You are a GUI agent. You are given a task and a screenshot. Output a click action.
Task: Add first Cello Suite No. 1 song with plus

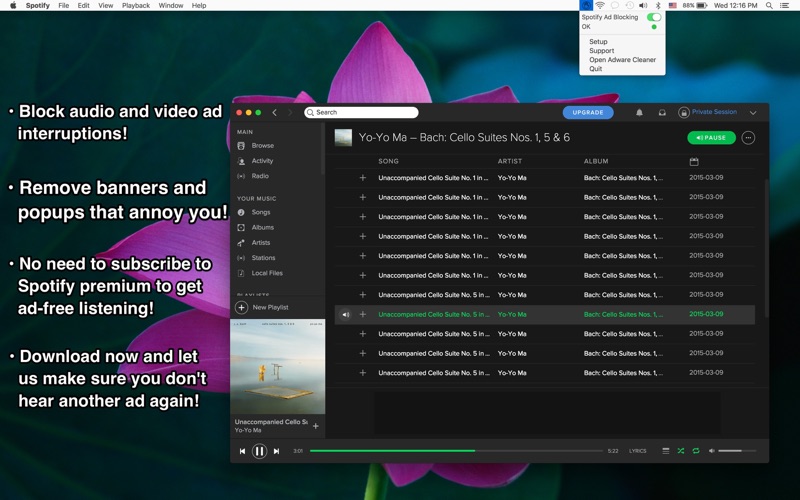363,178
